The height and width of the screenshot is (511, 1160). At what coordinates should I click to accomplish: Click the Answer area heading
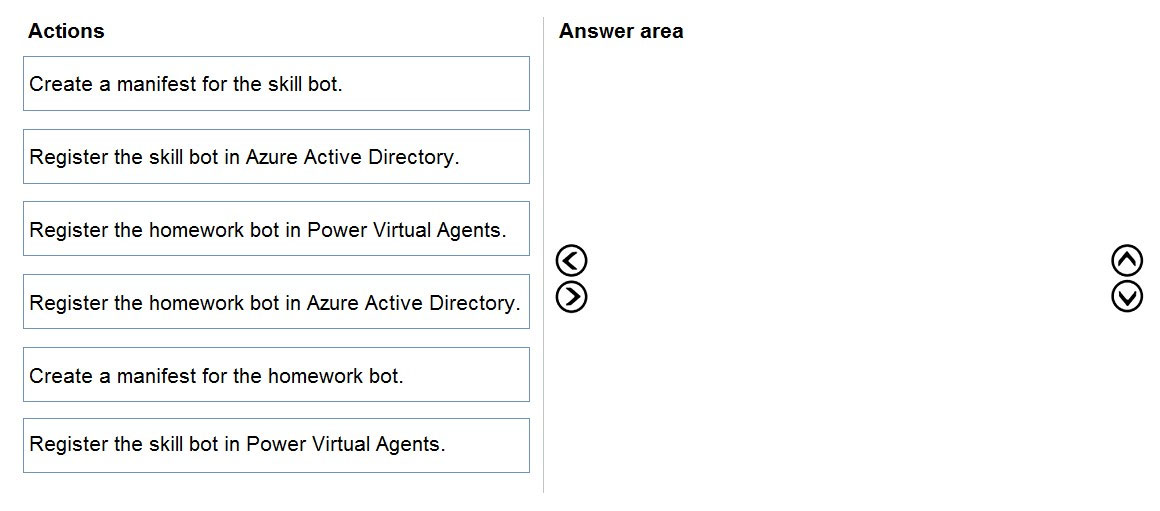click(x=621, y=31)
